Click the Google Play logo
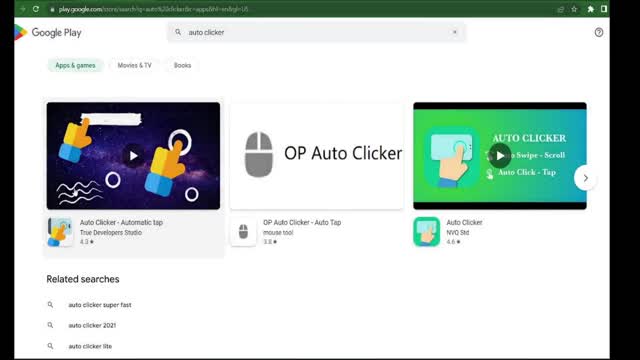The height and width of the screenshot is (360, 640). [x=48, y=33]
